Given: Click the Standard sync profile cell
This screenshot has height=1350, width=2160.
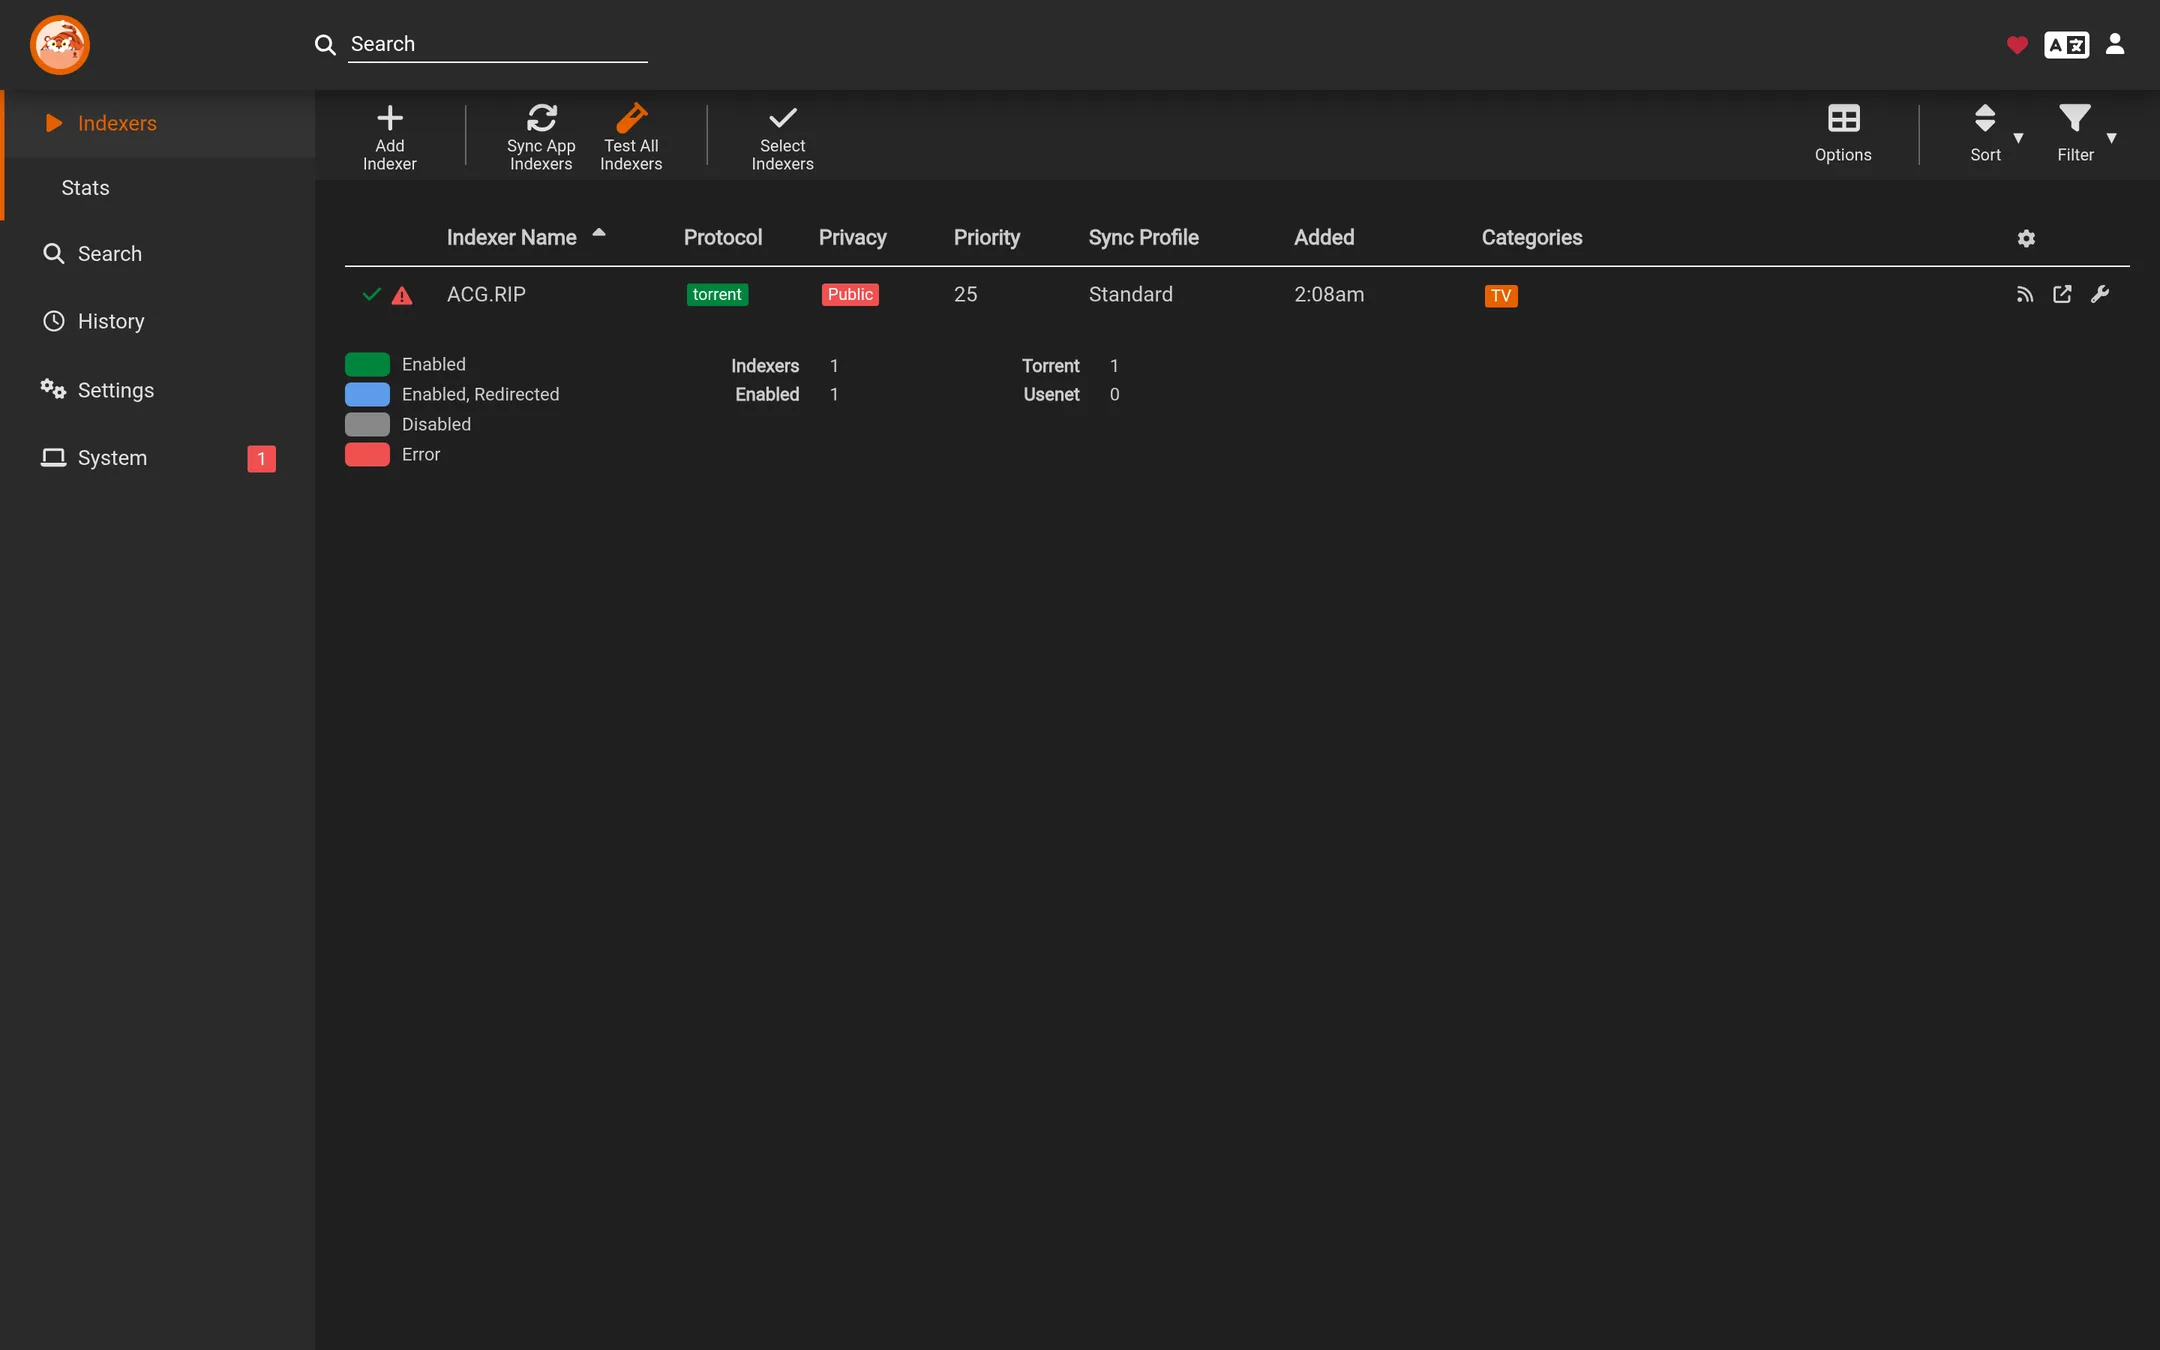Looking at the screenshot, I should pos(1131,294).
